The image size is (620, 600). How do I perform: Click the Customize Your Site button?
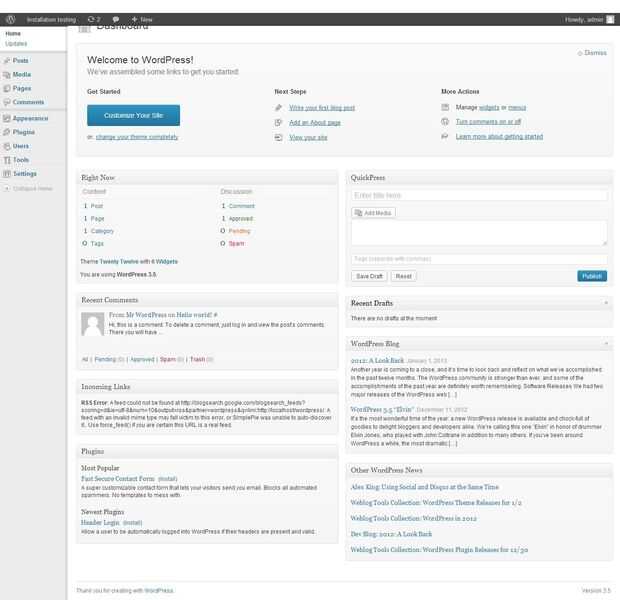click(133, 115)
